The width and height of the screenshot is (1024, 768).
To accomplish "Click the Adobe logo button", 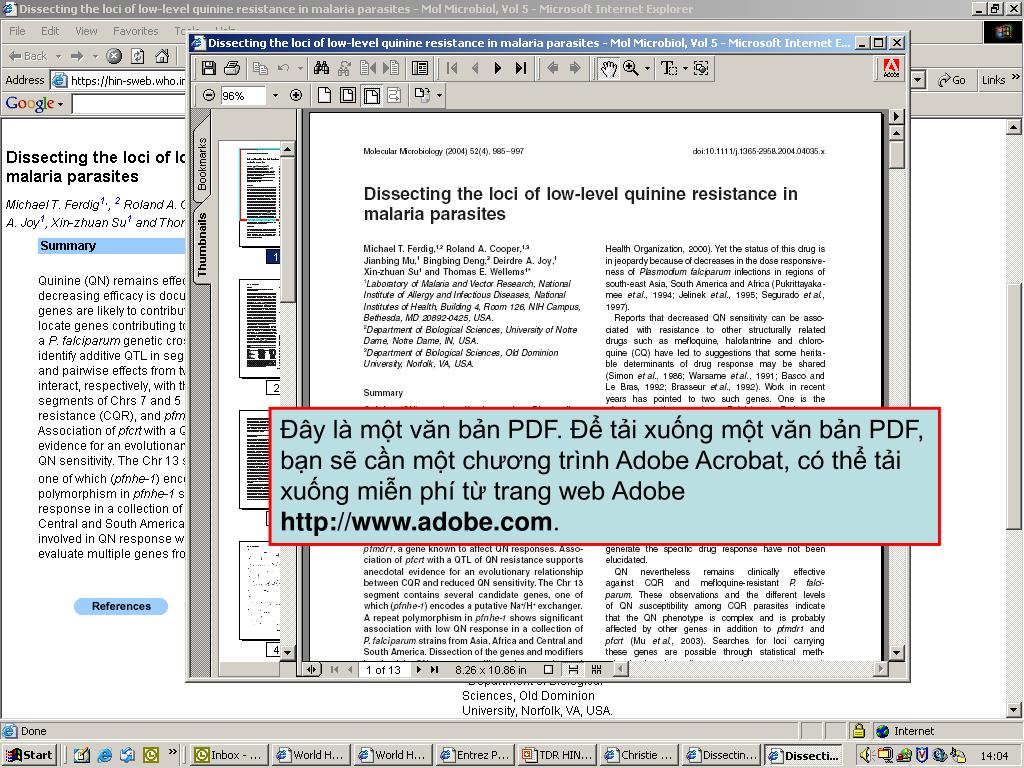I will coord(891,69).
